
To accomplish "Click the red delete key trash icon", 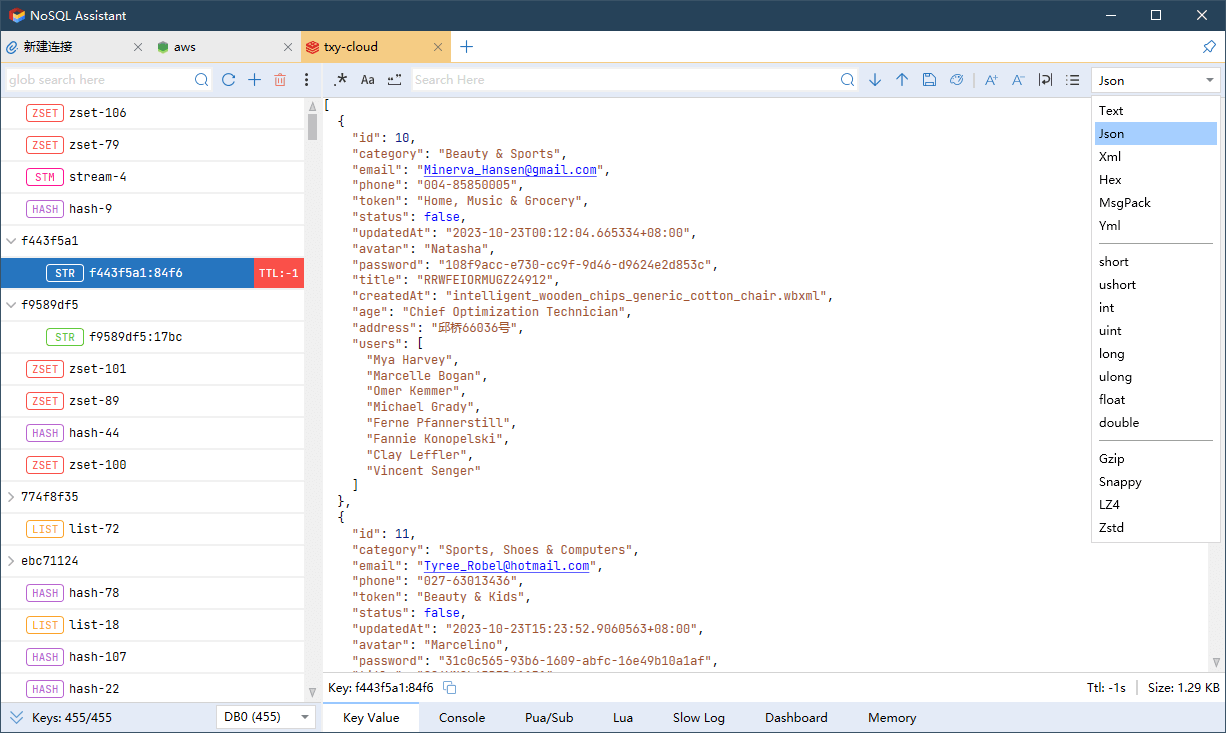I will click(x=280, y=80).
